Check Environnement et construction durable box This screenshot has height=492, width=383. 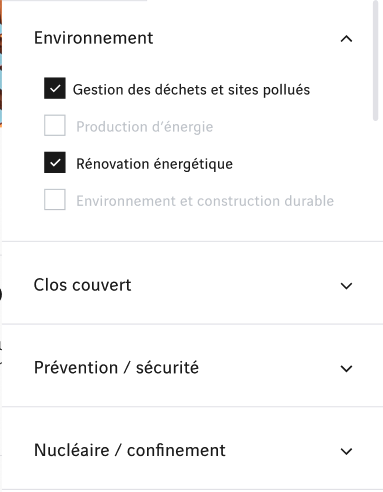[55, 199]
